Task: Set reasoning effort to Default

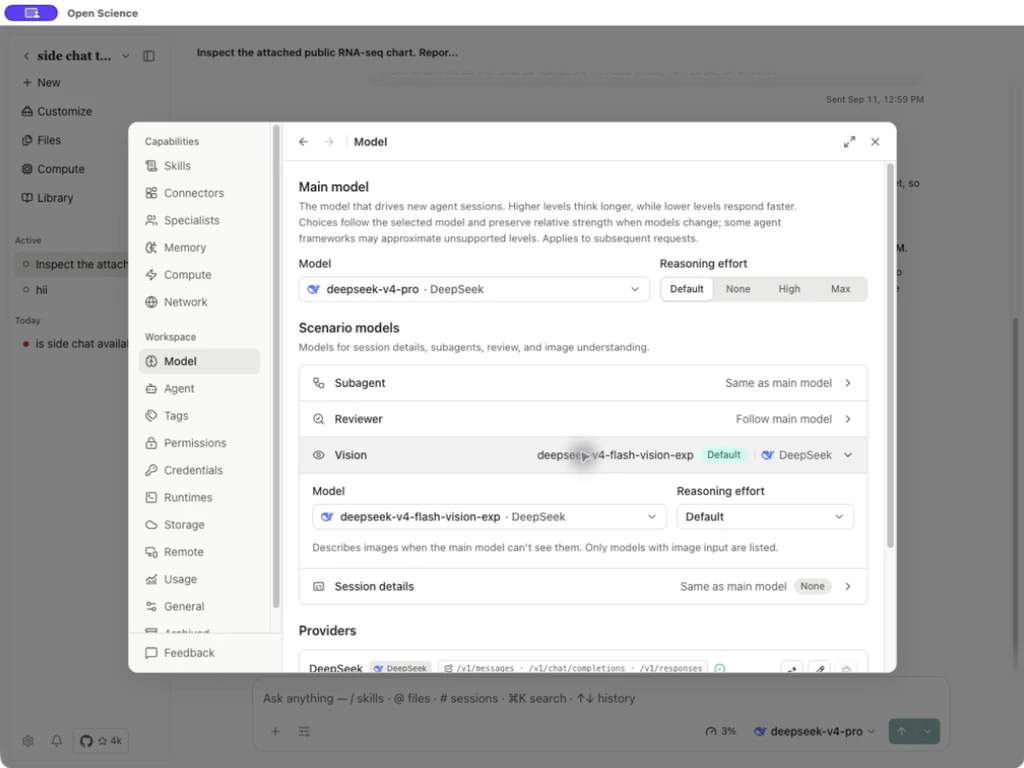Action: tap(686, 289)
